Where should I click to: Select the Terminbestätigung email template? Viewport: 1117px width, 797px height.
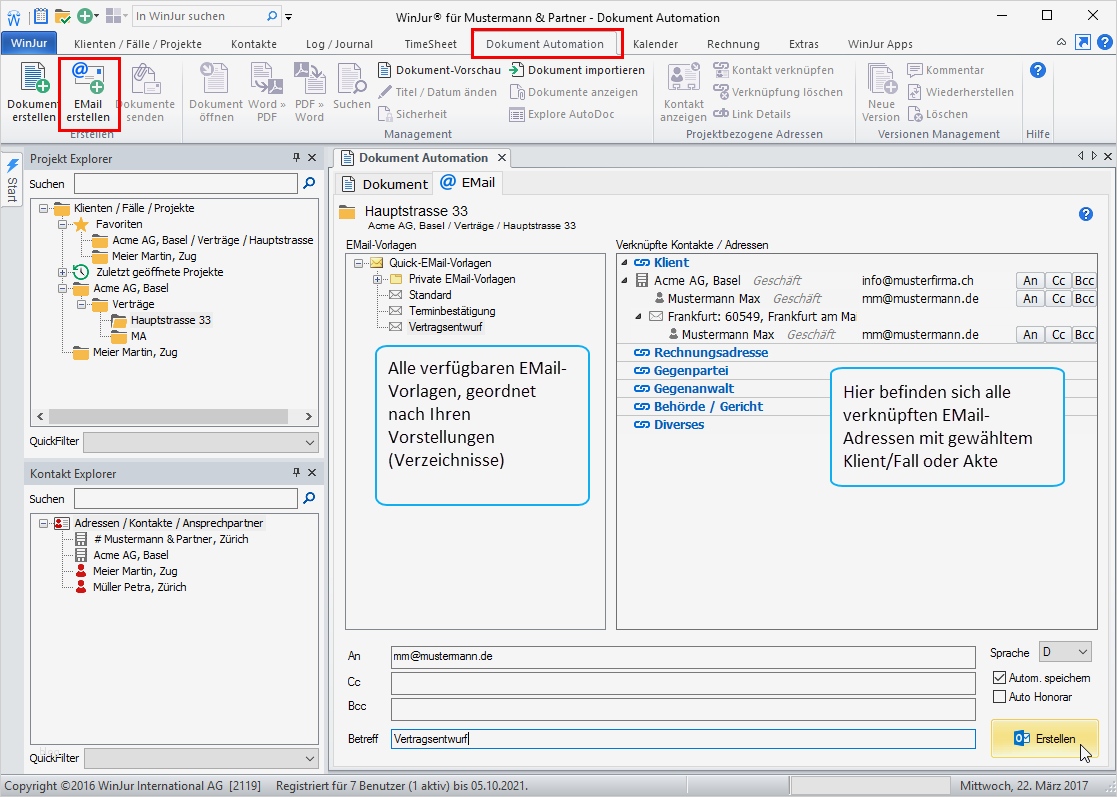click(451, 311)
